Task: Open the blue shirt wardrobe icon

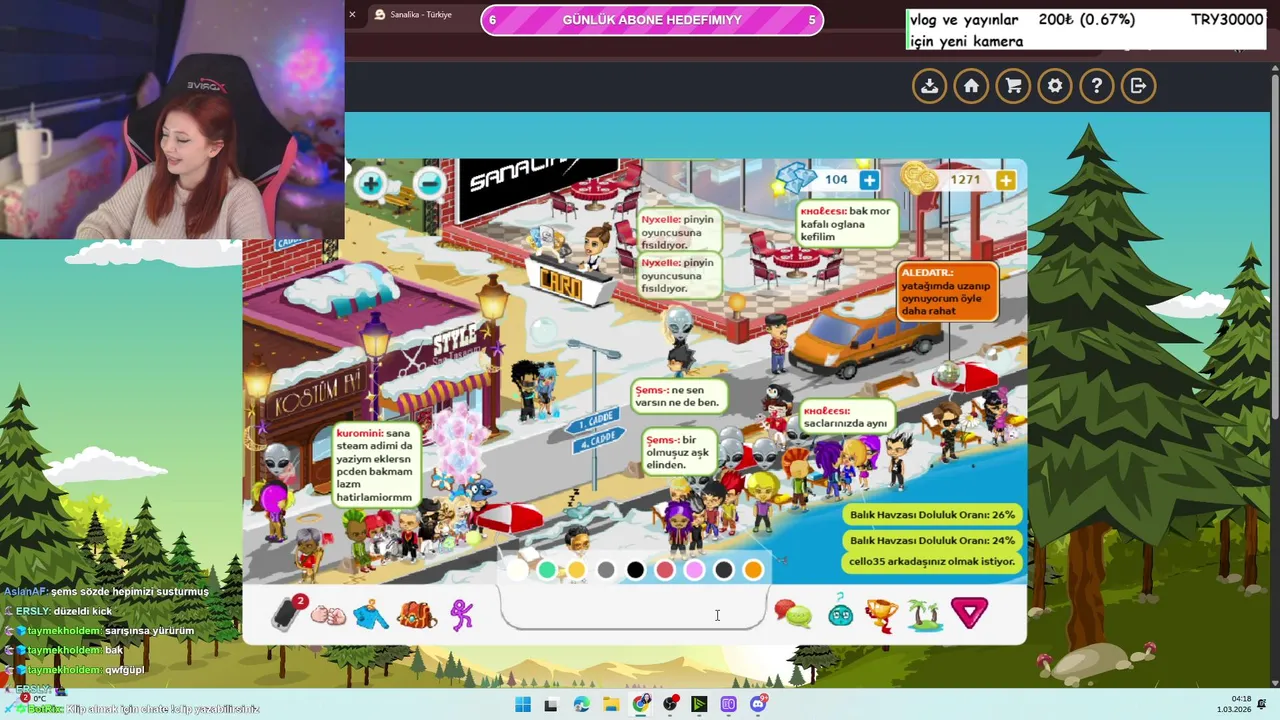Action: pos(371,614)
